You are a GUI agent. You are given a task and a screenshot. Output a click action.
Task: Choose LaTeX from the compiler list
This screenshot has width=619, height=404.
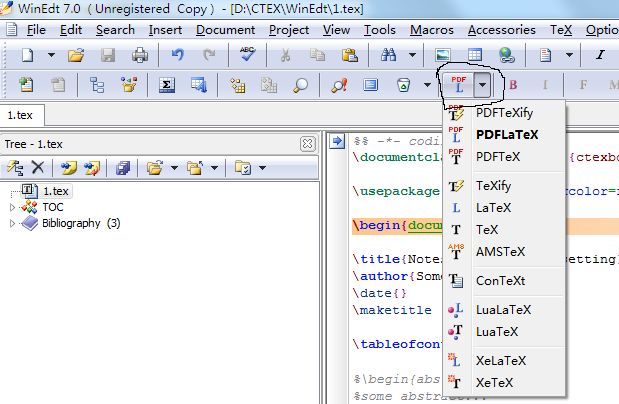click(505, 208)
